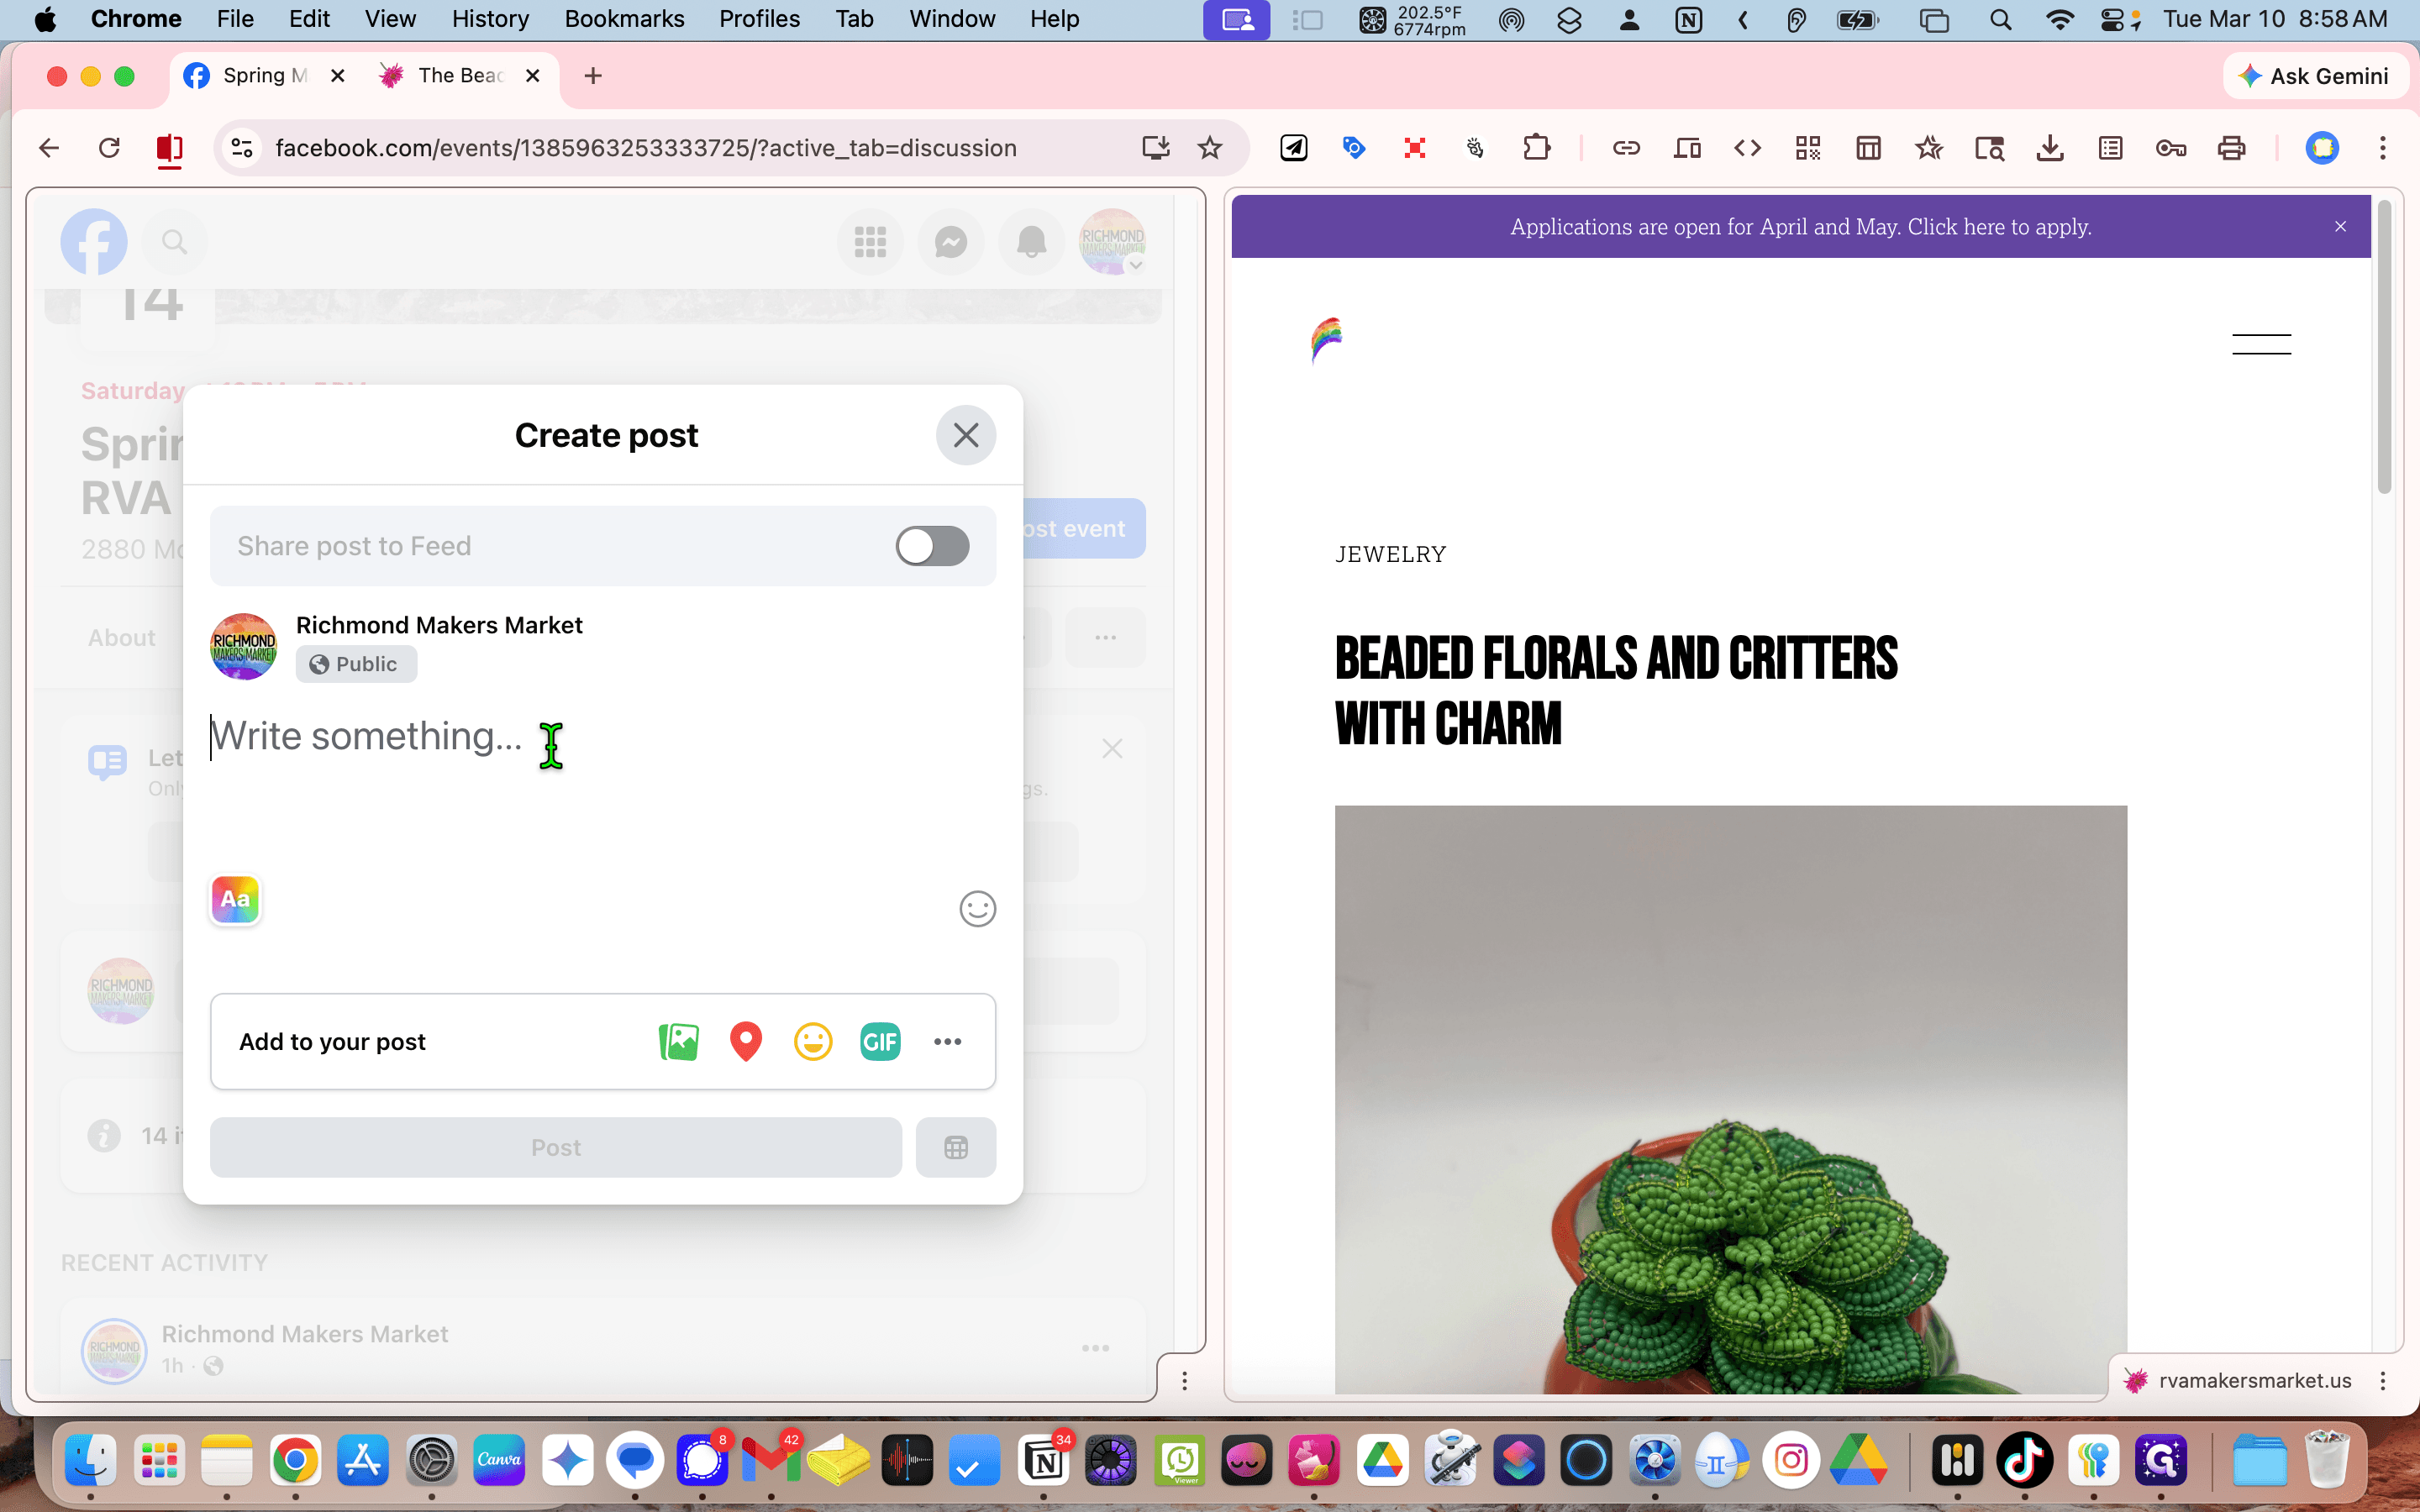This screenshot has height=1512, width=2420.
Task: Open a new browser tab
Action: (x=593, y=76)
